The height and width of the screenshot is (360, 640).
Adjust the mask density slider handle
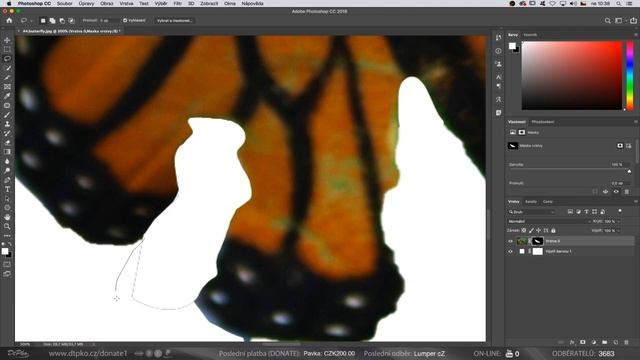[x=629, y=171]
